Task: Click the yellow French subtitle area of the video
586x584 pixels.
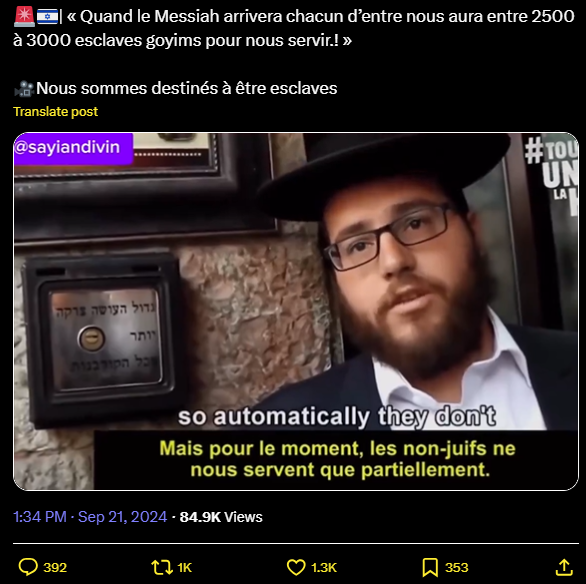Action: [338, 459]
